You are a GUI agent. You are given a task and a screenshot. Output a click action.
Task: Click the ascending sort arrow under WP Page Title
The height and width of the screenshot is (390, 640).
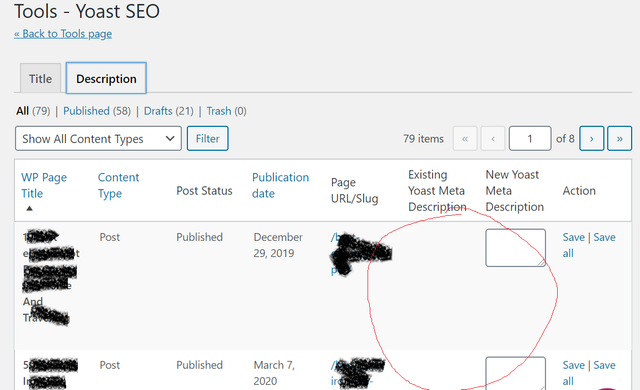coord(29,208)
